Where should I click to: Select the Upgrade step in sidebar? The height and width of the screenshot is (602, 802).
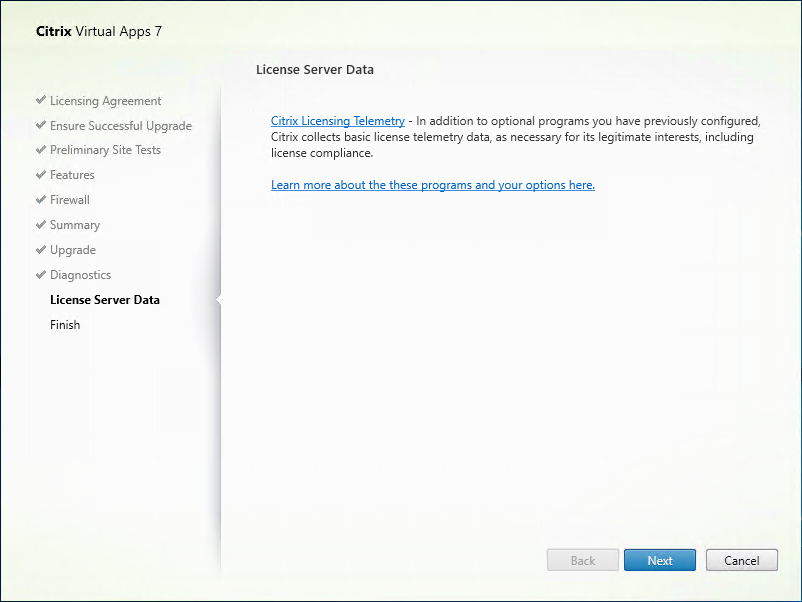pos(73,250)
